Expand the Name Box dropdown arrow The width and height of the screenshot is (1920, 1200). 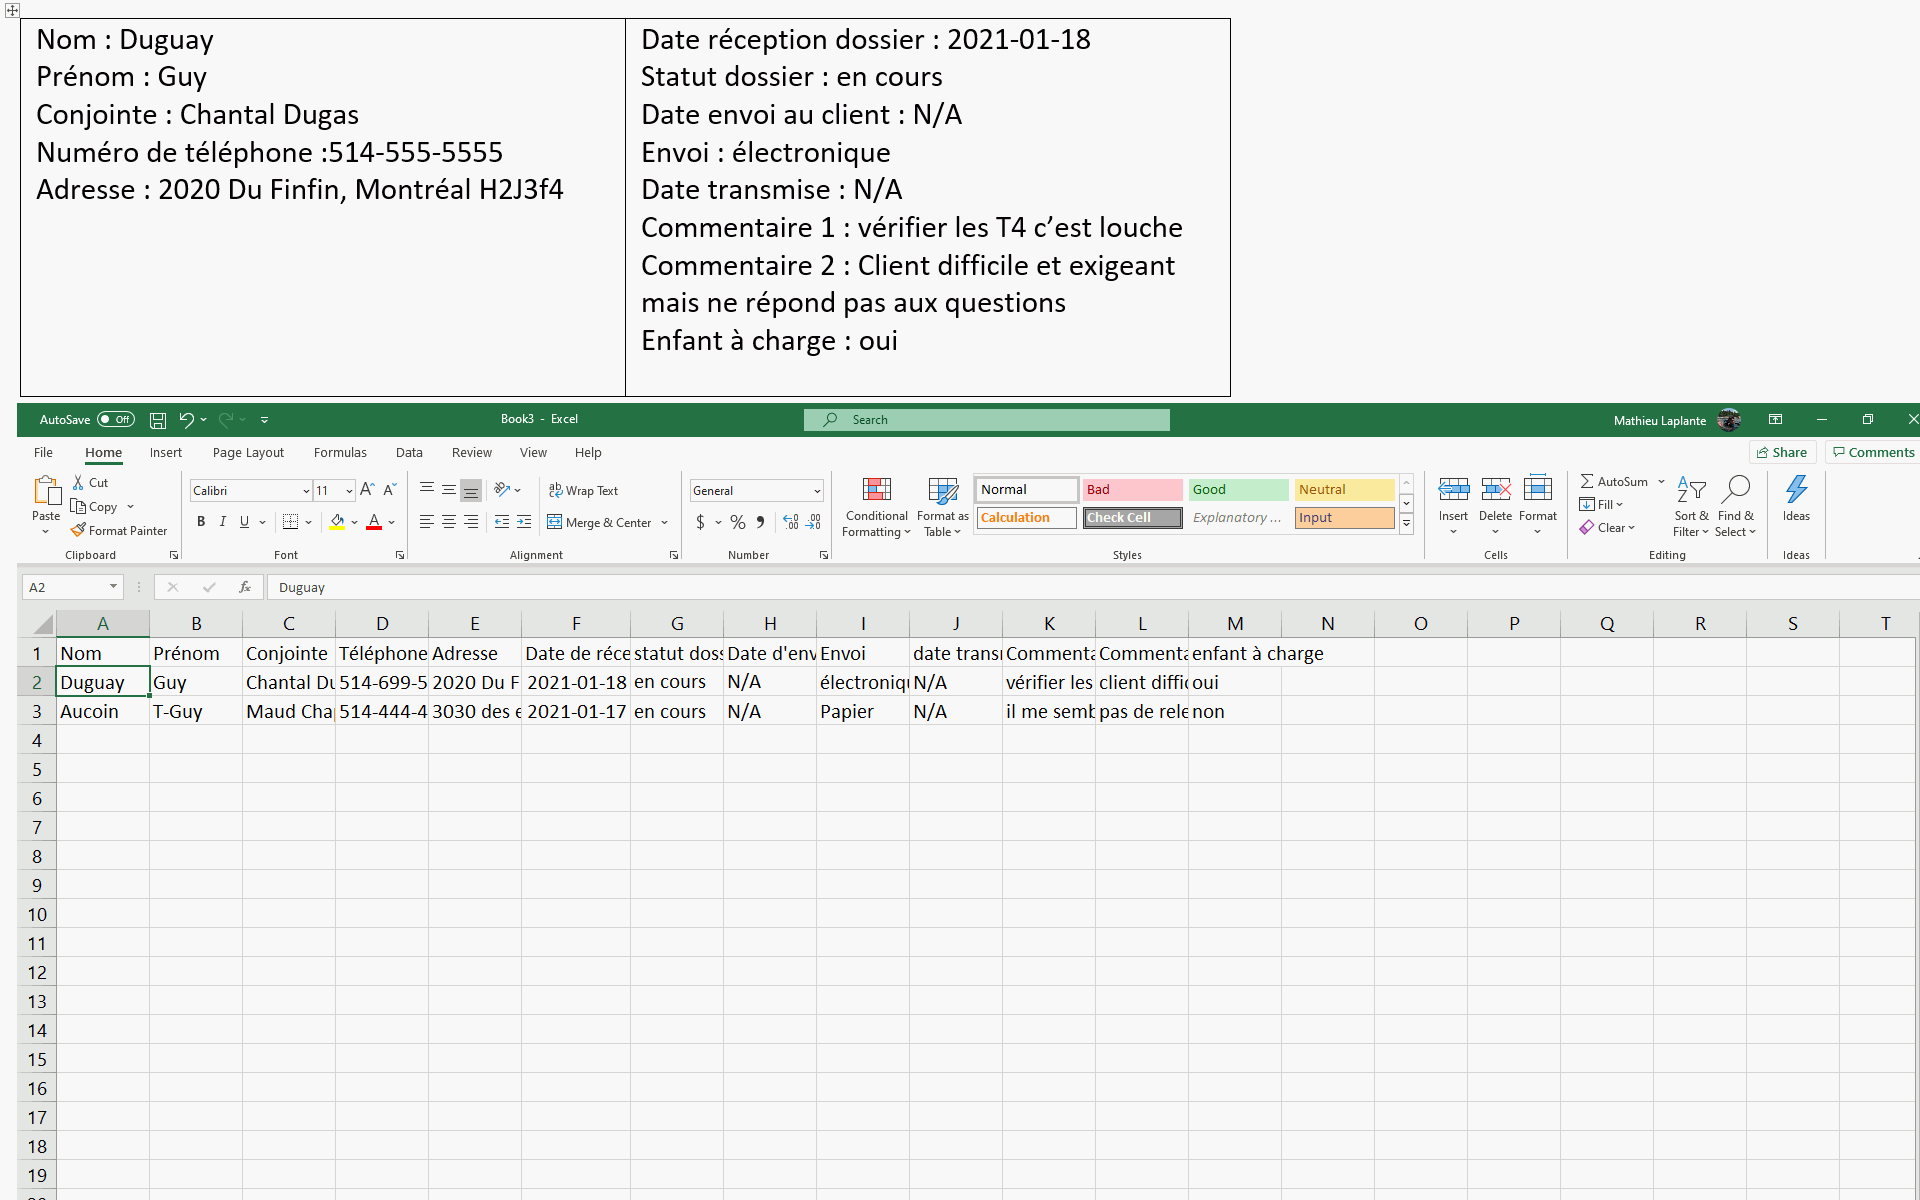[x=113, y=587]
